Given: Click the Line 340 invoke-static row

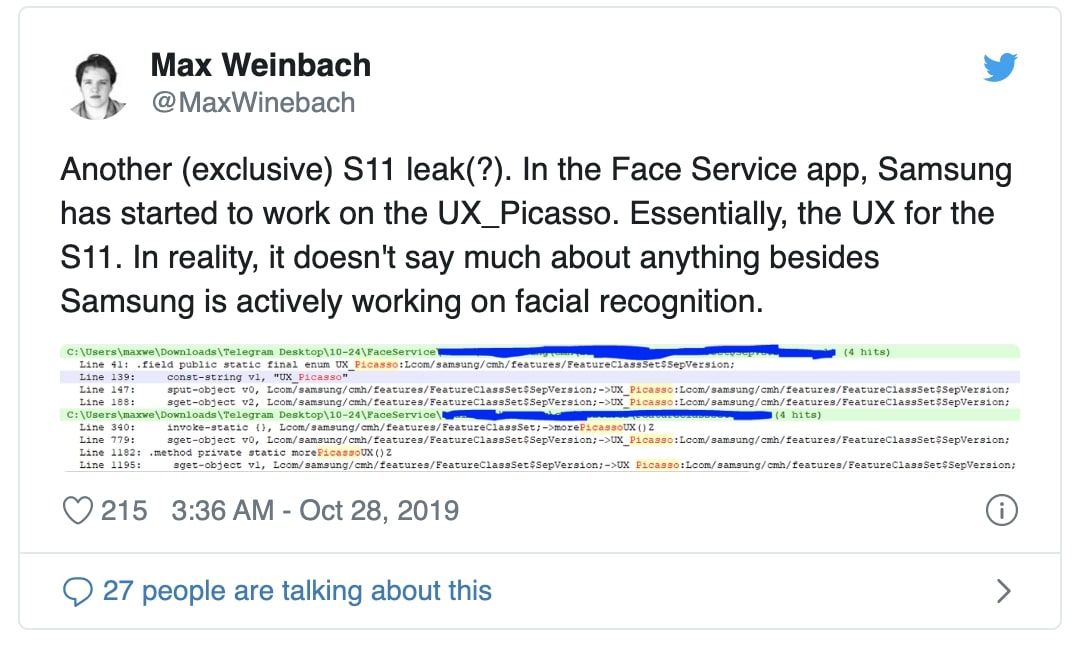Looking at the screenshot, I should tap(400, 427).
